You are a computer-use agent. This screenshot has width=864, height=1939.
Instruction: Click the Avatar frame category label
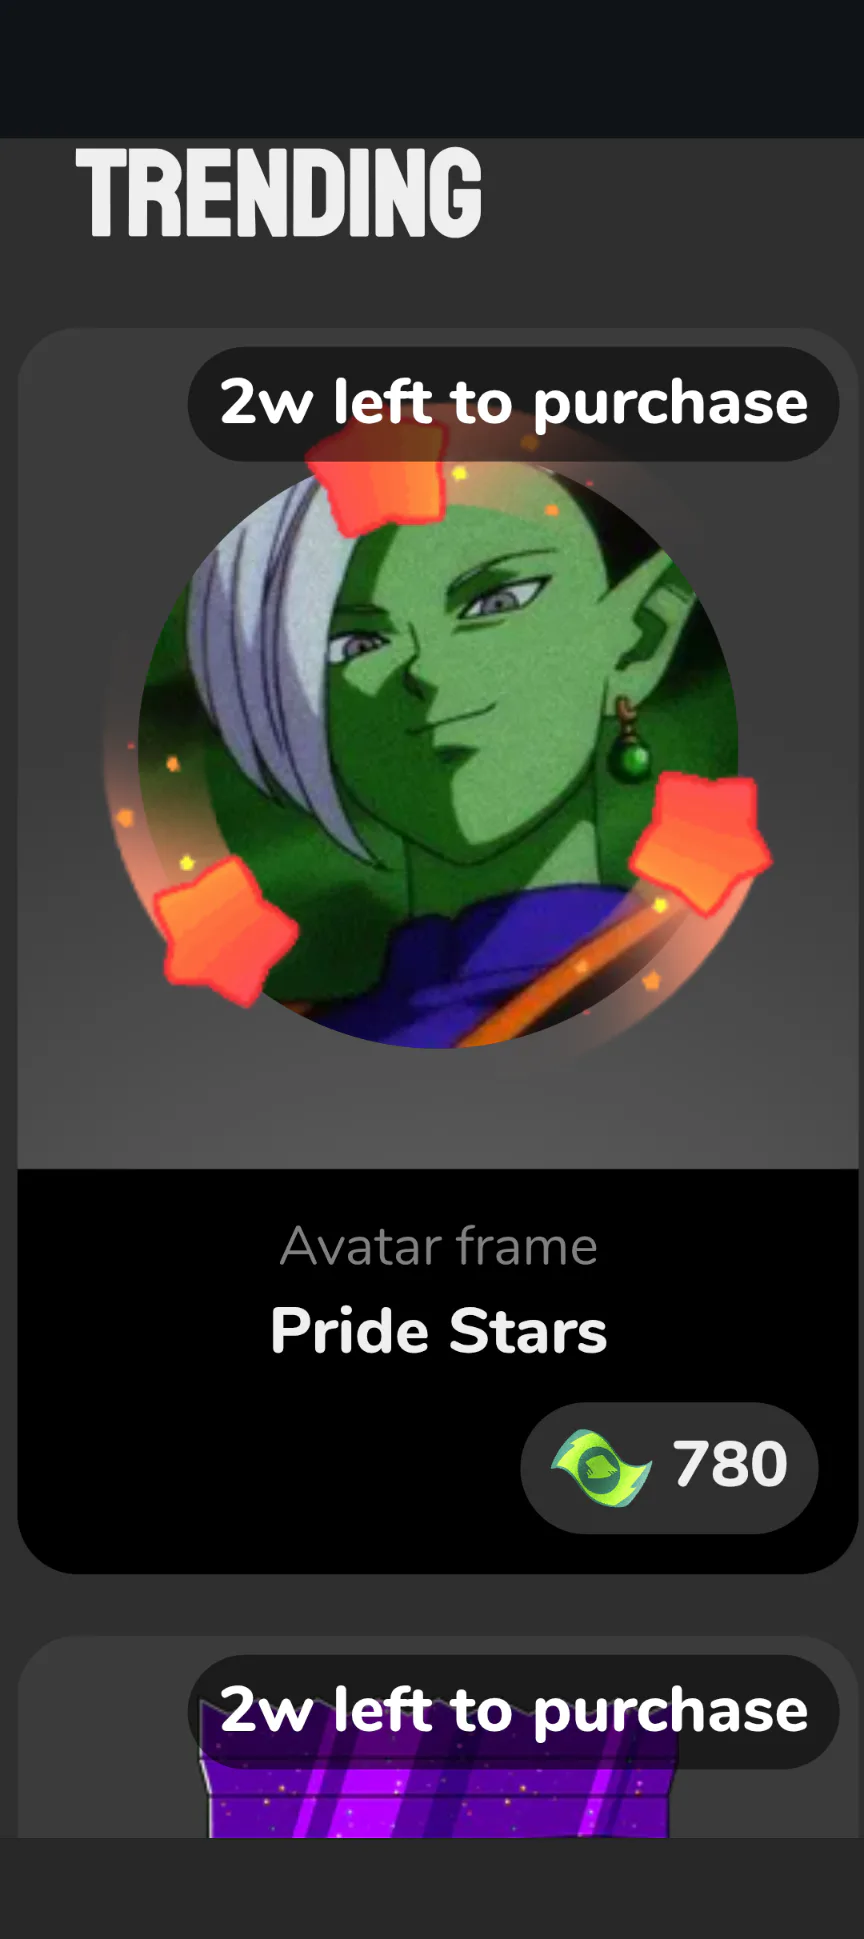coord(438,1247)
